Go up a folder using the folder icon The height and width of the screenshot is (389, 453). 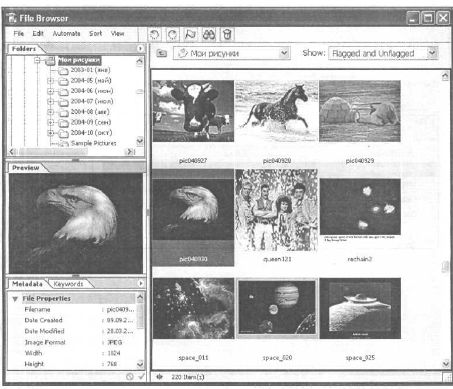point(162,53)
